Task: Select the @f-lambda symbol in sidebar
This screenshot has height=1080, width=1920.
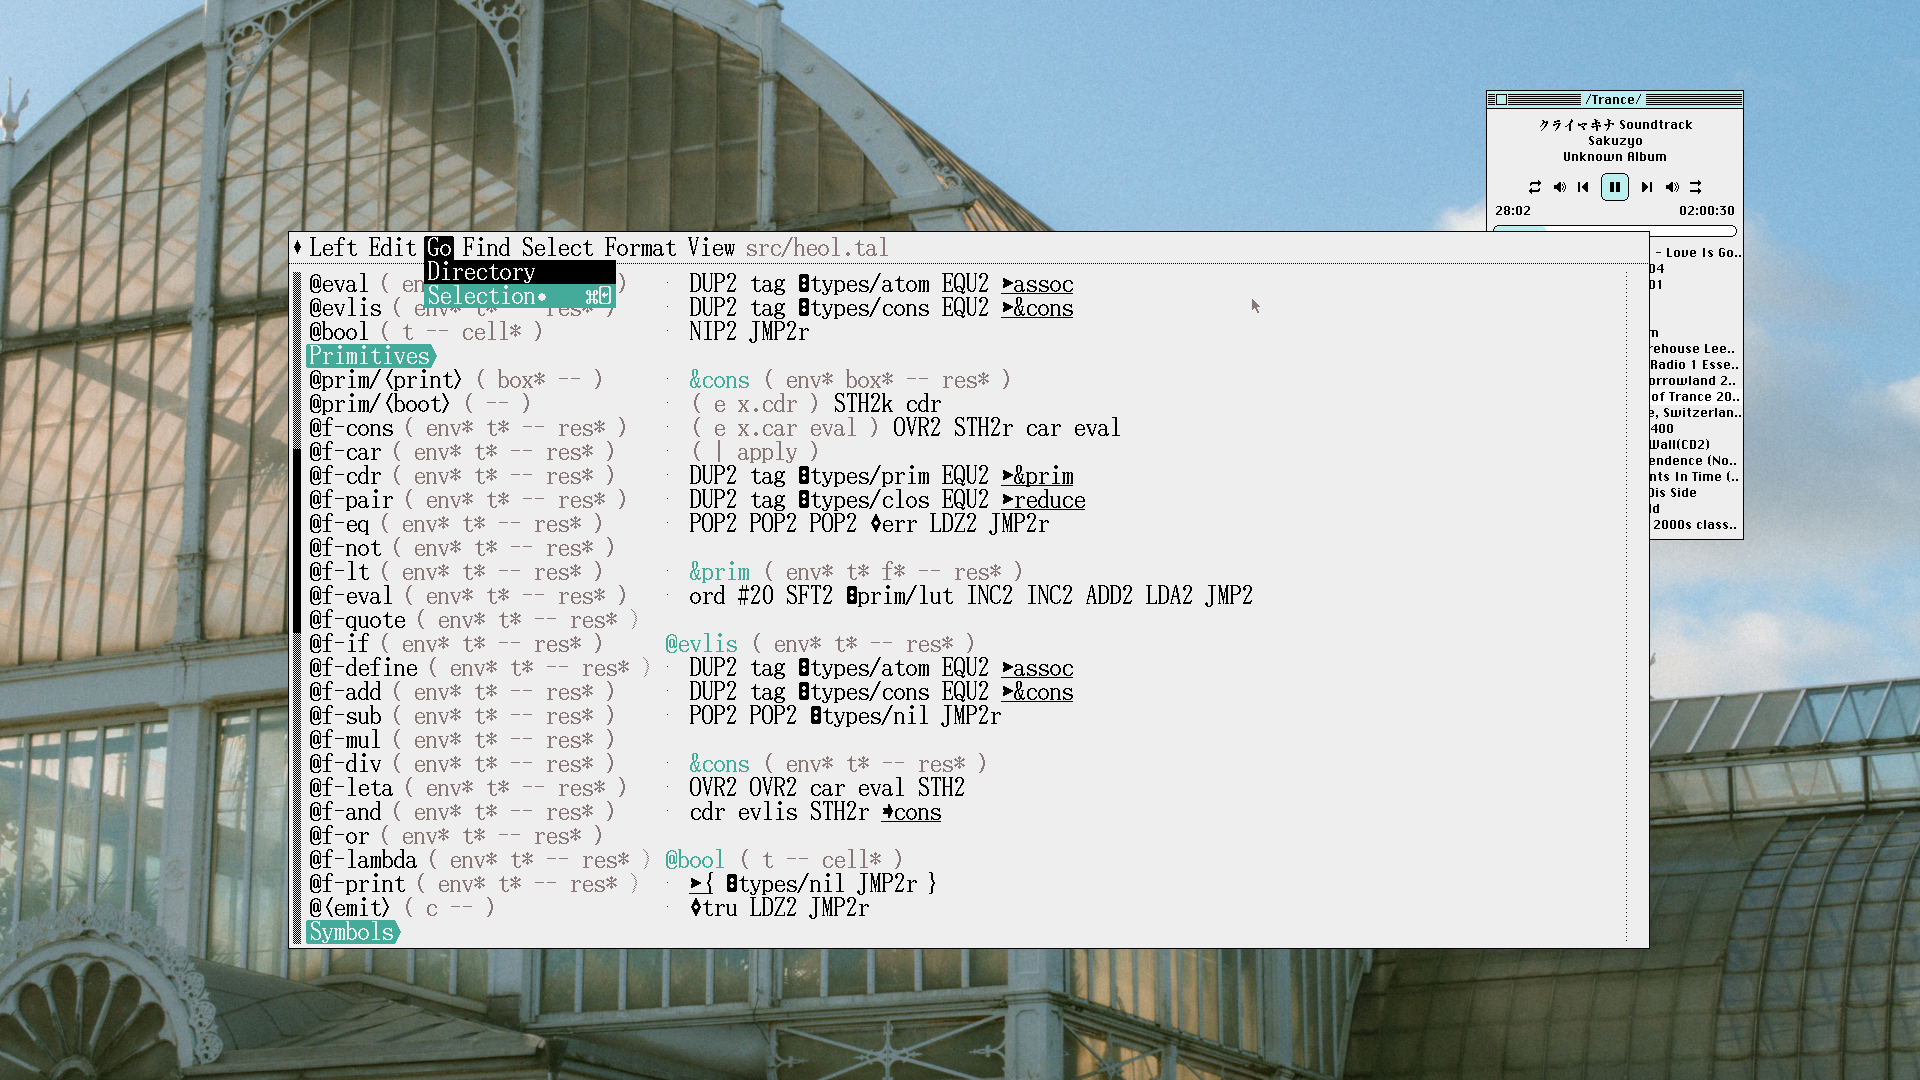Action: pos(363,860)
